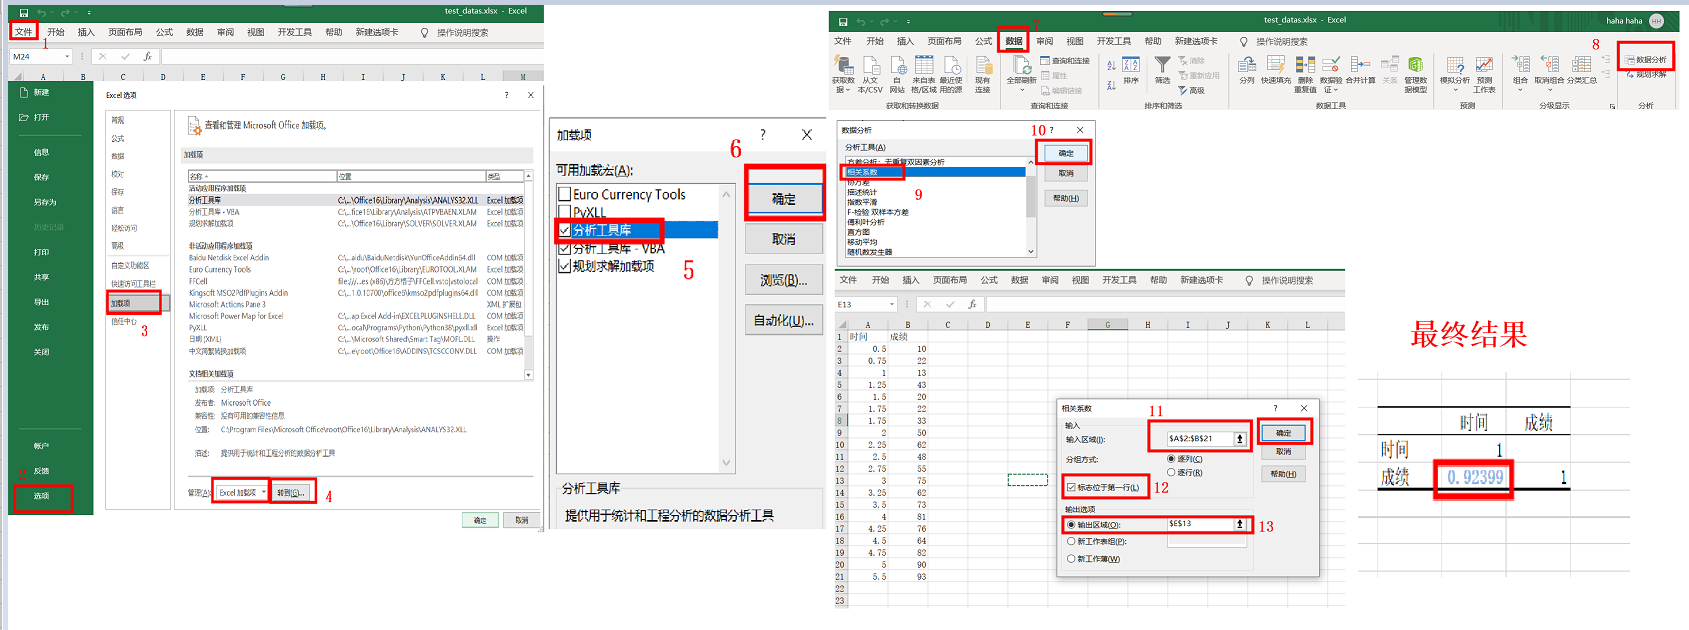
Task: Expand the 组合 group dropdown in ribbon
Action: point(1520,89)
